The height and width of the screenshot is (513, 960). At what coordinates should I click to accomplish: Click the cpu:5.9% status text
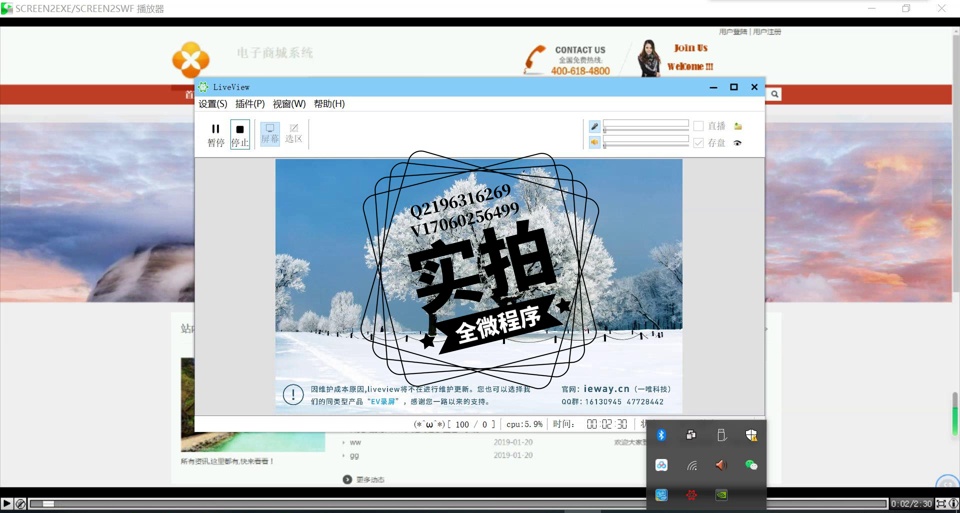[524, 424]
